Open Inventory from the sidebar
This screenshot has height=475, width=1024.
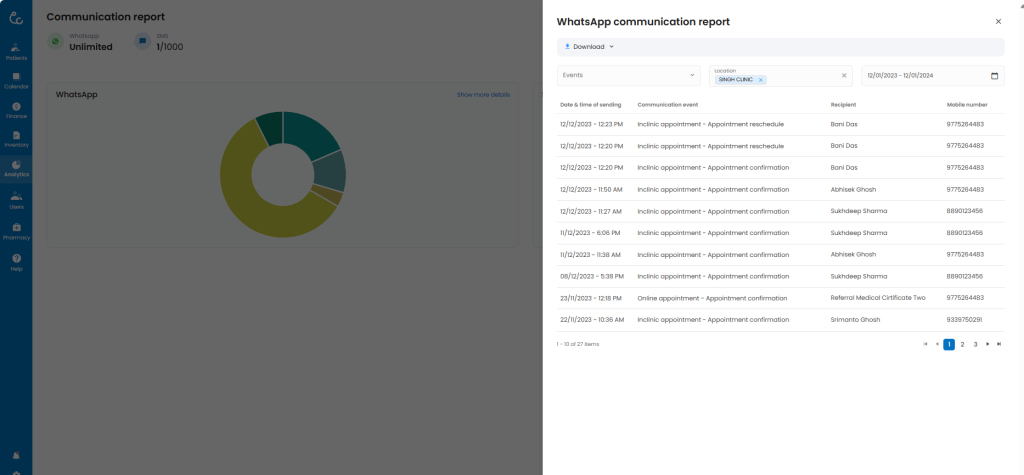tap(16, 139)
